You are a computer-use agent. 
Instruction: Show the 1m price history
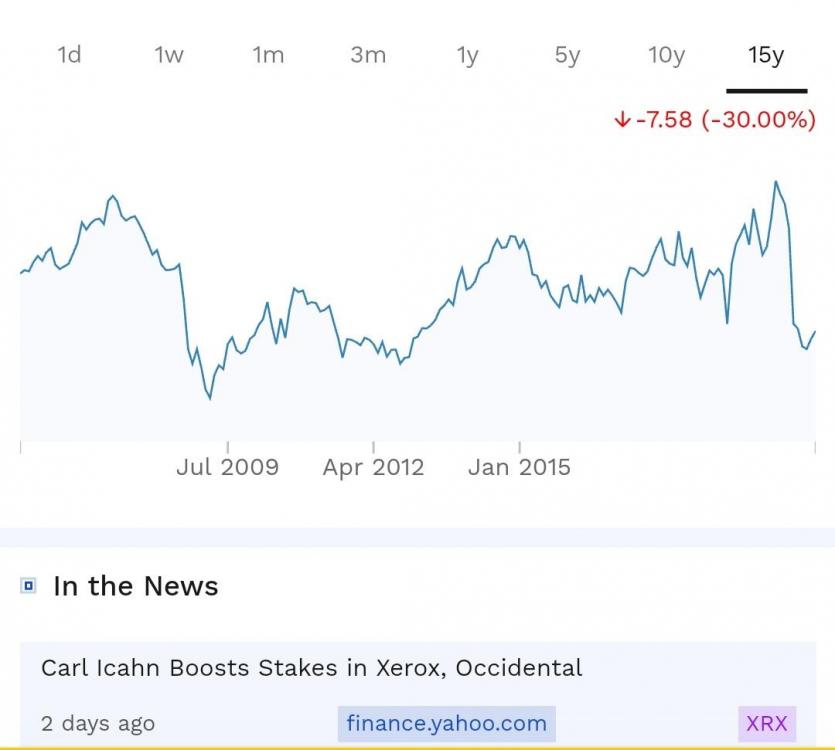coord(268,55)
